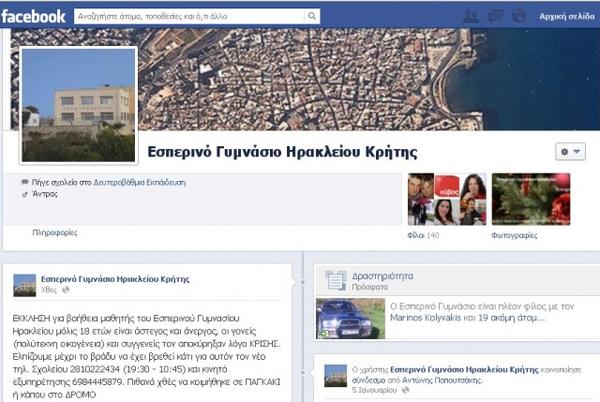The image size is (600, 402).
Task: Open post author Εσπερινό Γυμνάσιο Ηρακλείου Κρήτης
Action: tap(115, 279)
